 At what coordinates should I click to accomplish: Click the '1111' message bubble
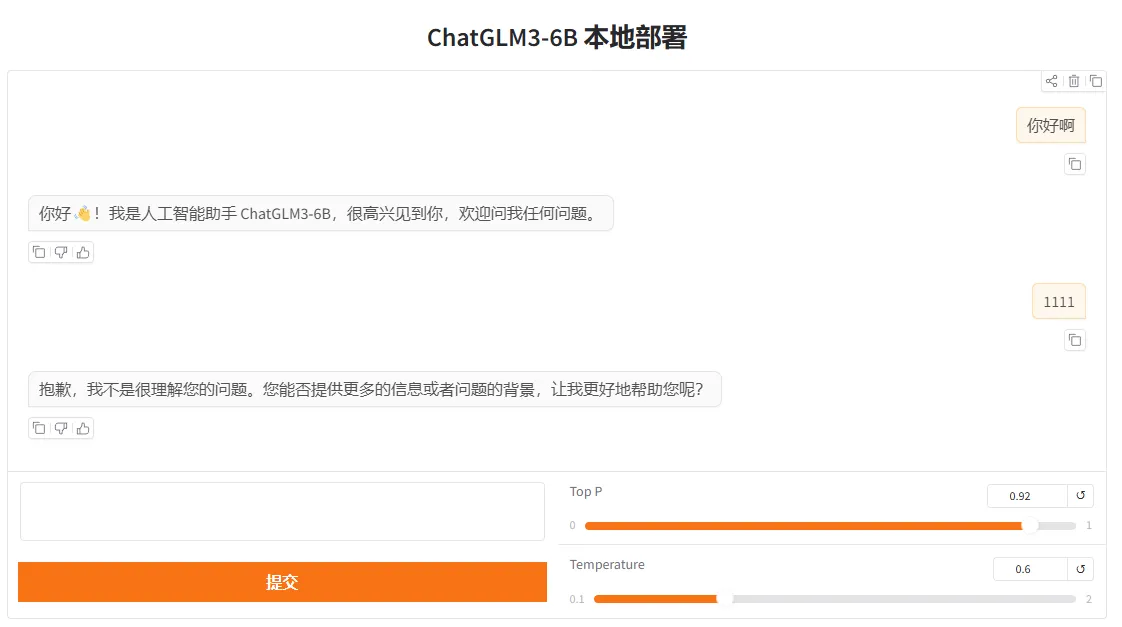tap(1058, 301)
